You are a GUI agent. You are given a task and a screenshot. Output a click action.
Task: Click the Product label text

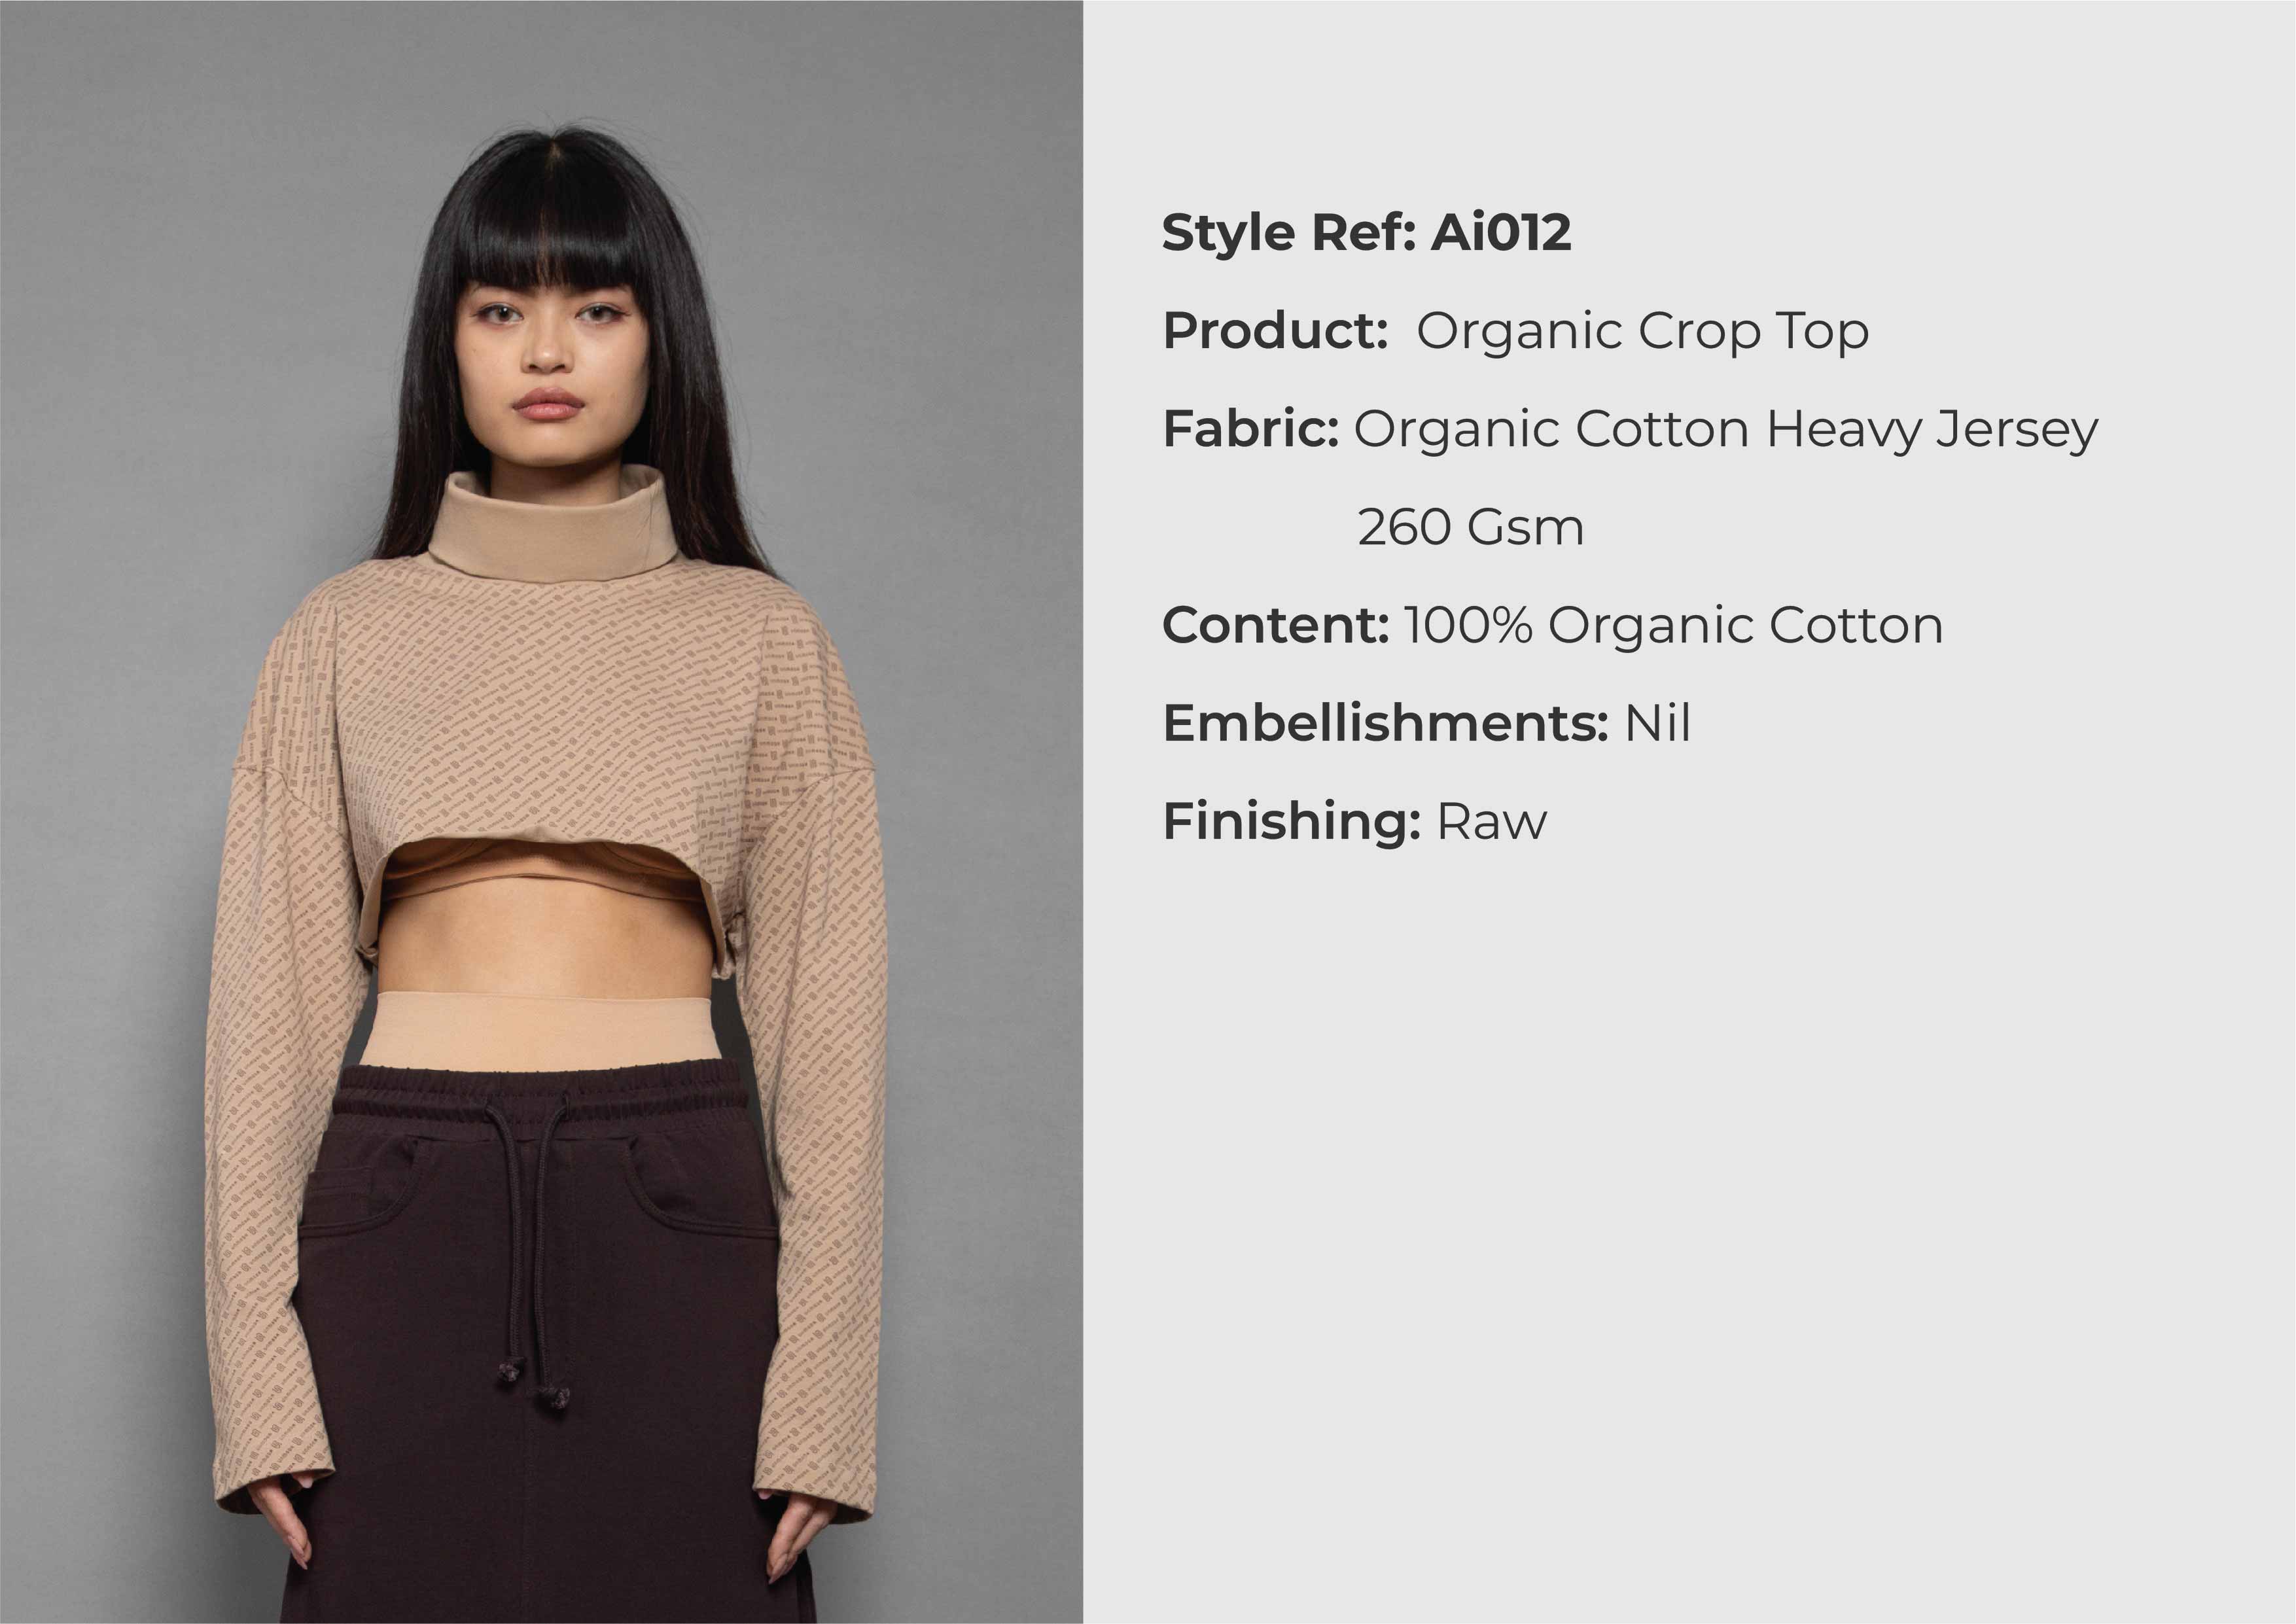1275,331
